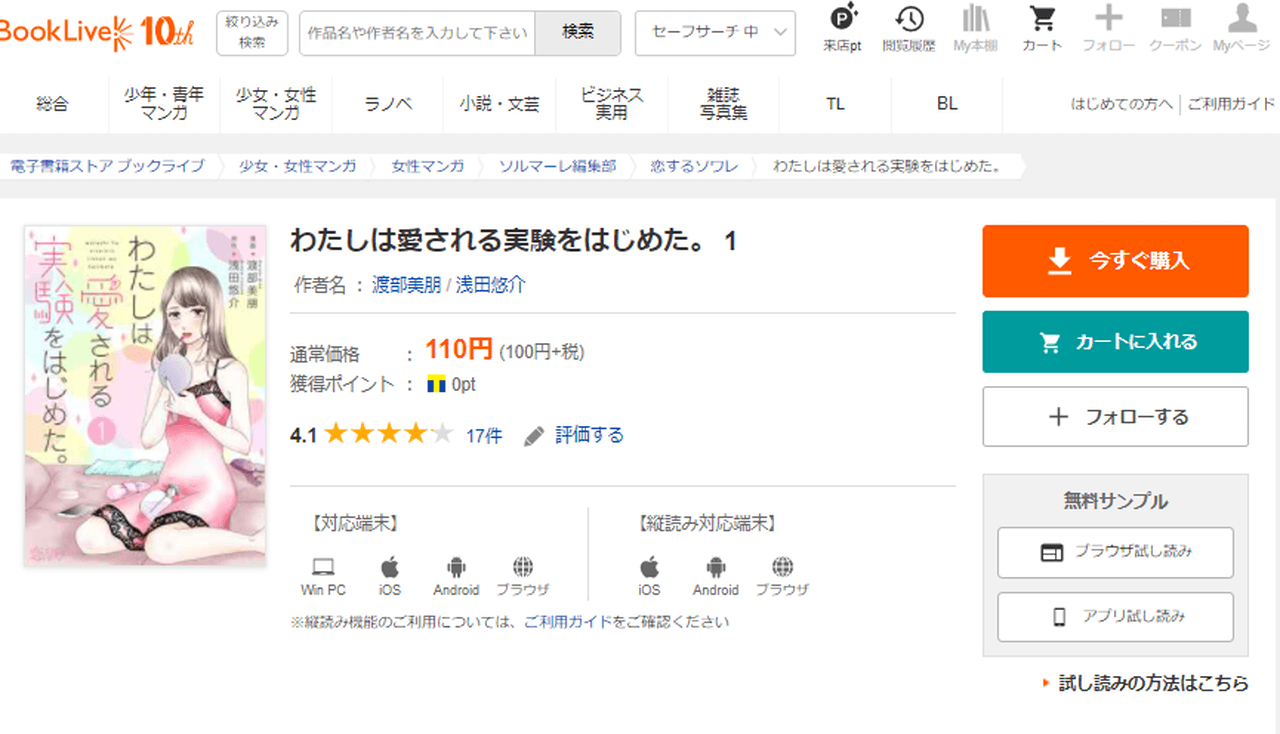Screen dimensions: 1280x734
Task: Open the 来店pt points icon
Action: coord(842,20)
